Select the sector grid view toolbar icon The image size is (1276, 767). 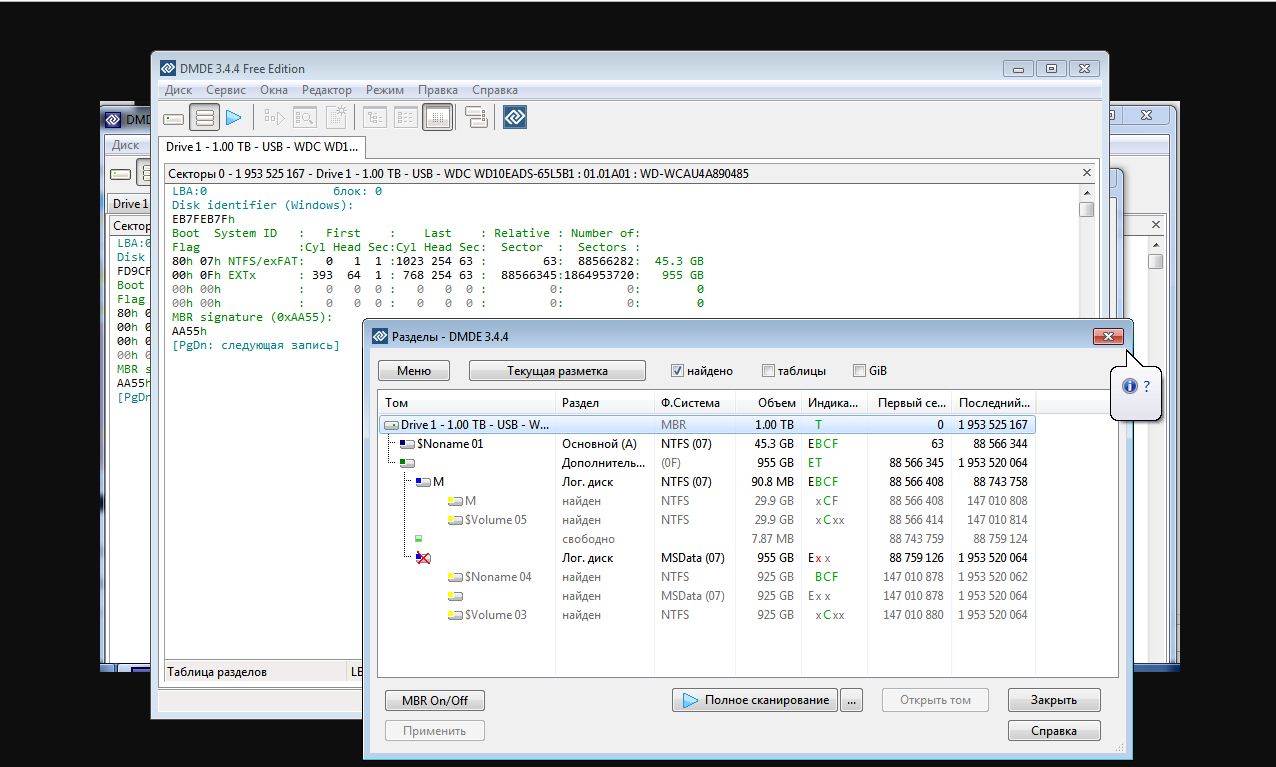437,118
